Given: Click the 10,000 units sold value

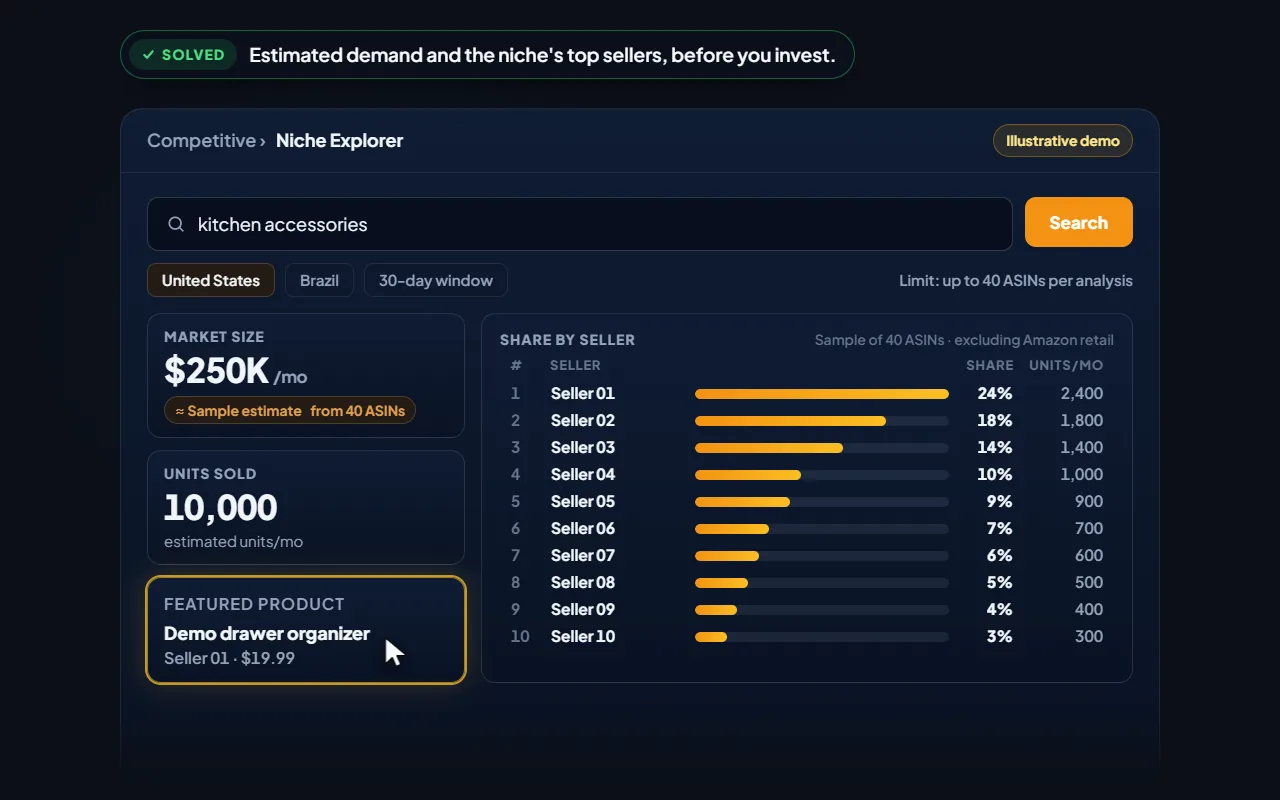Looking at the screenshot, I should click(221, 508).
